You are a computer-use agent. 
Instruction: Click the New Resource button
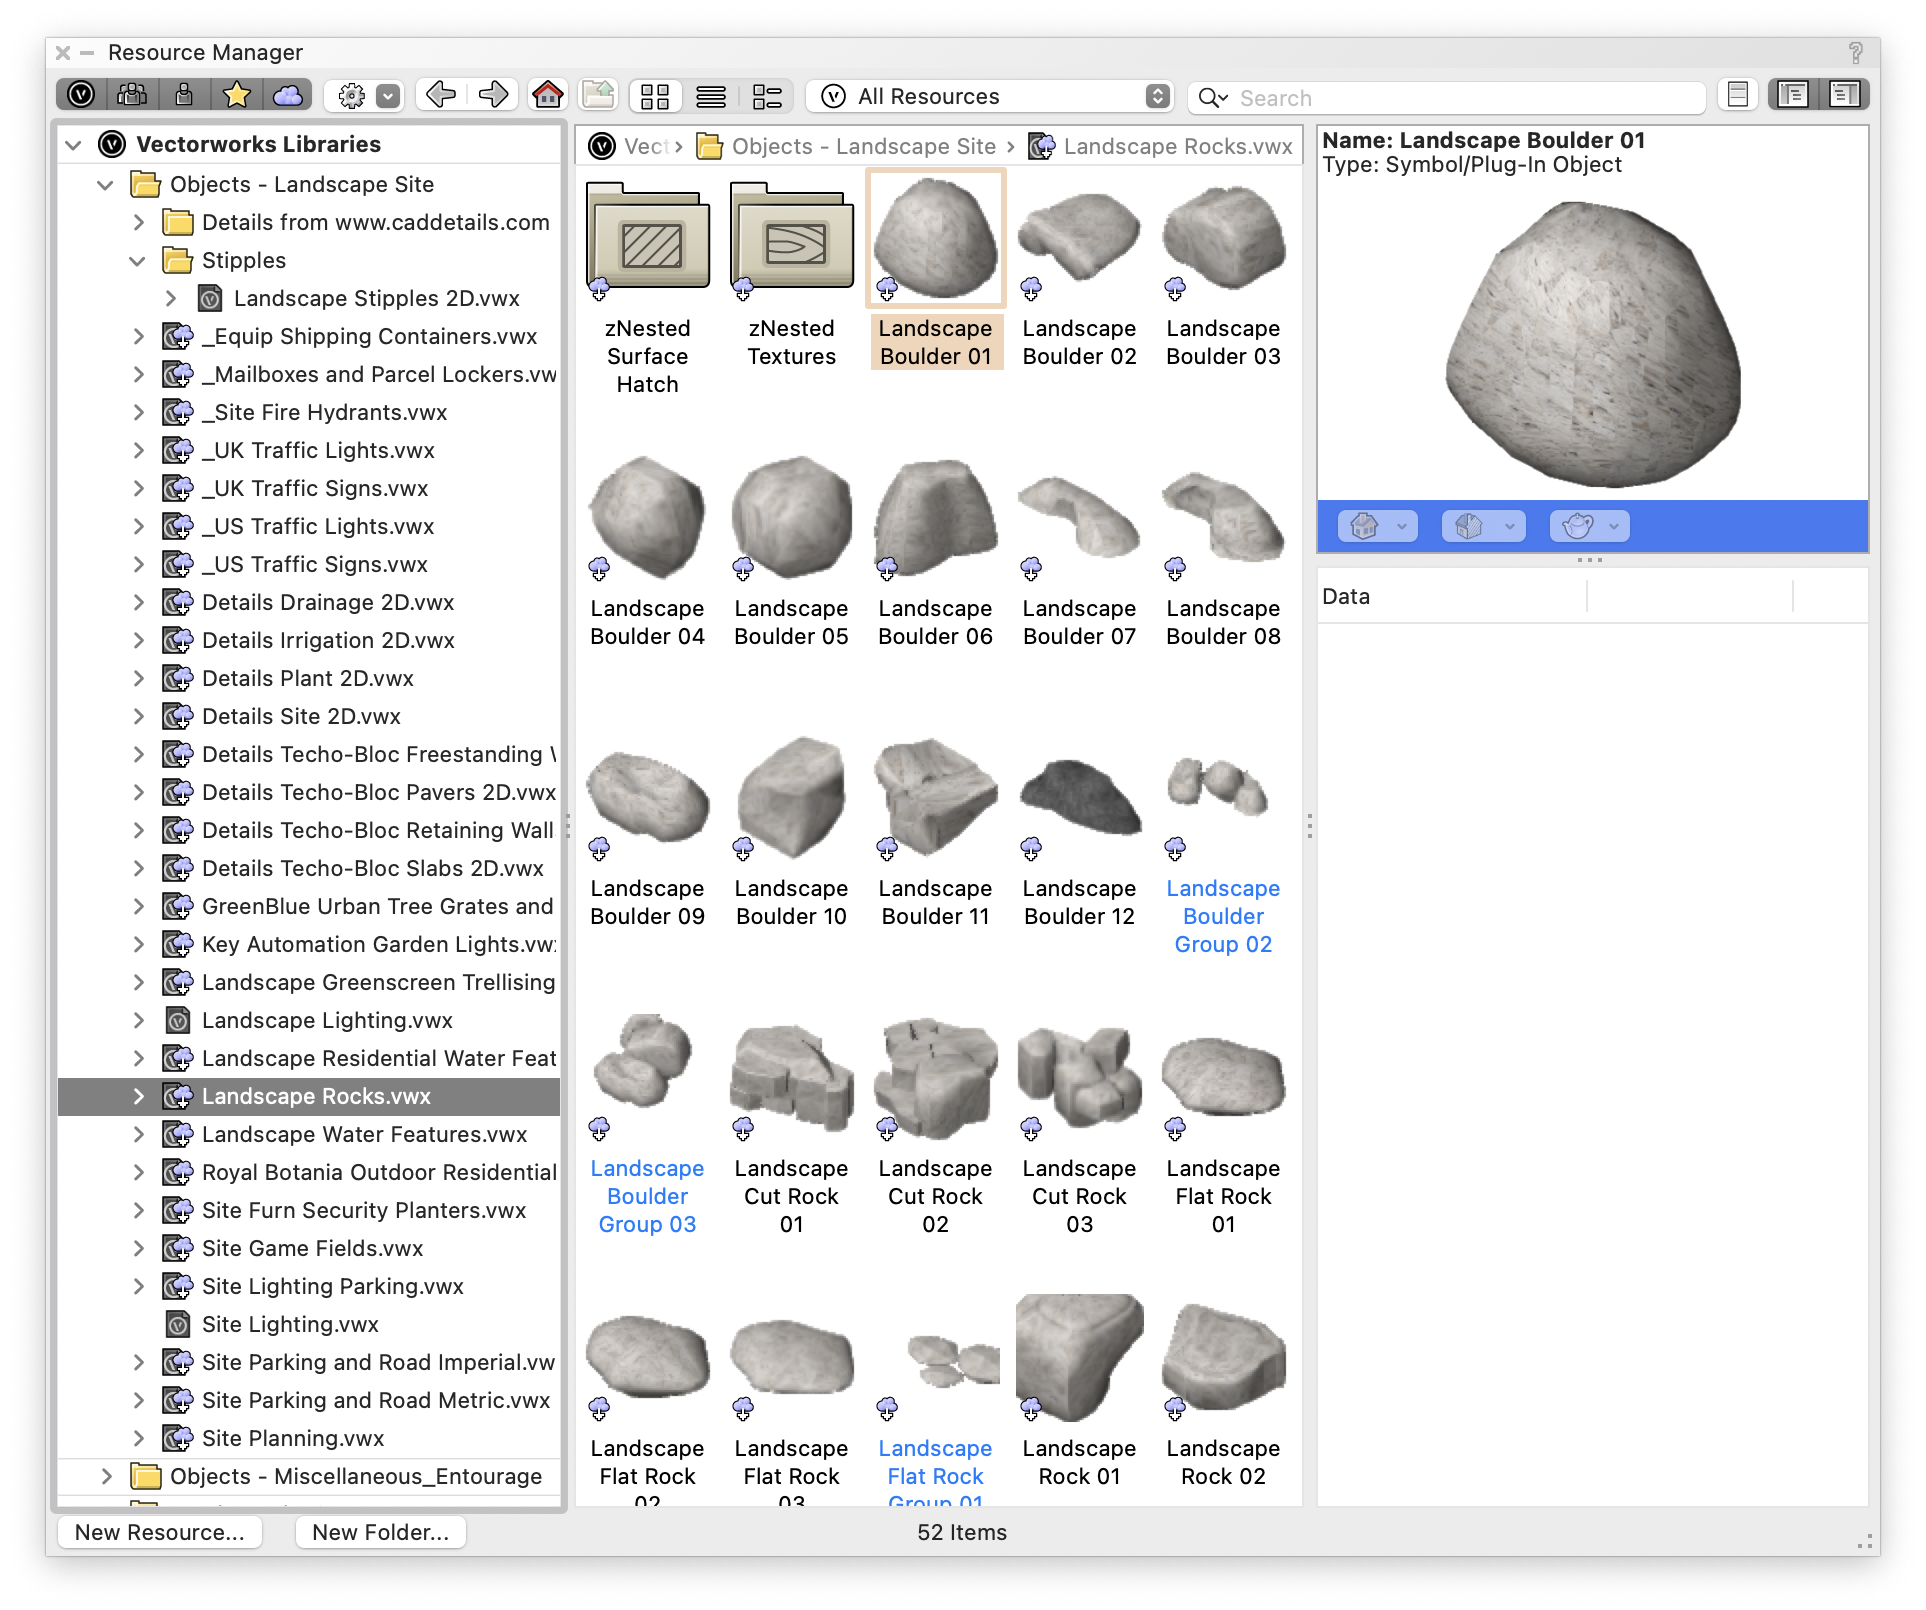[x=160, y=1532]
